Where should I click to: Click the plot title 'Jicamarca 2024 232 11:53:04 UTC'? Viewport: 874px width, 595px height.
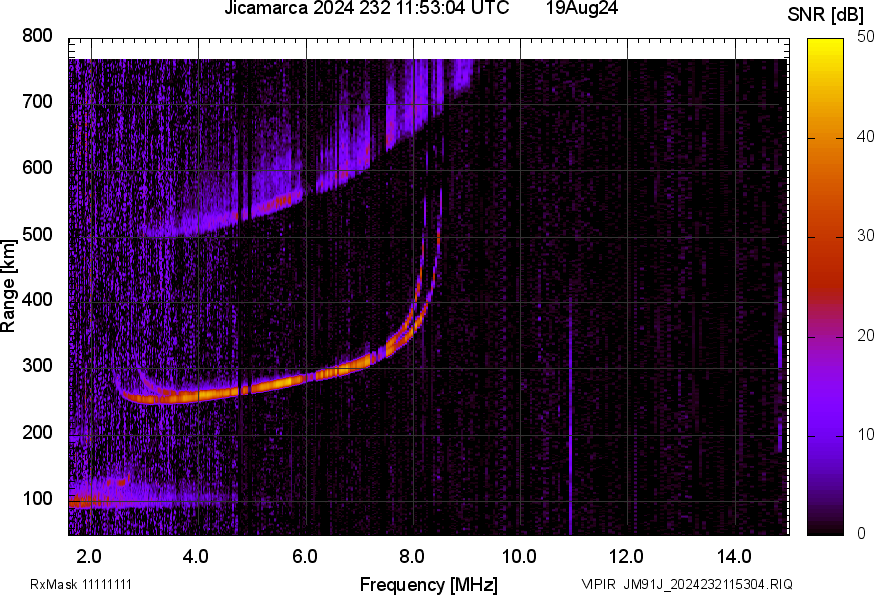[x=367, y=8]
